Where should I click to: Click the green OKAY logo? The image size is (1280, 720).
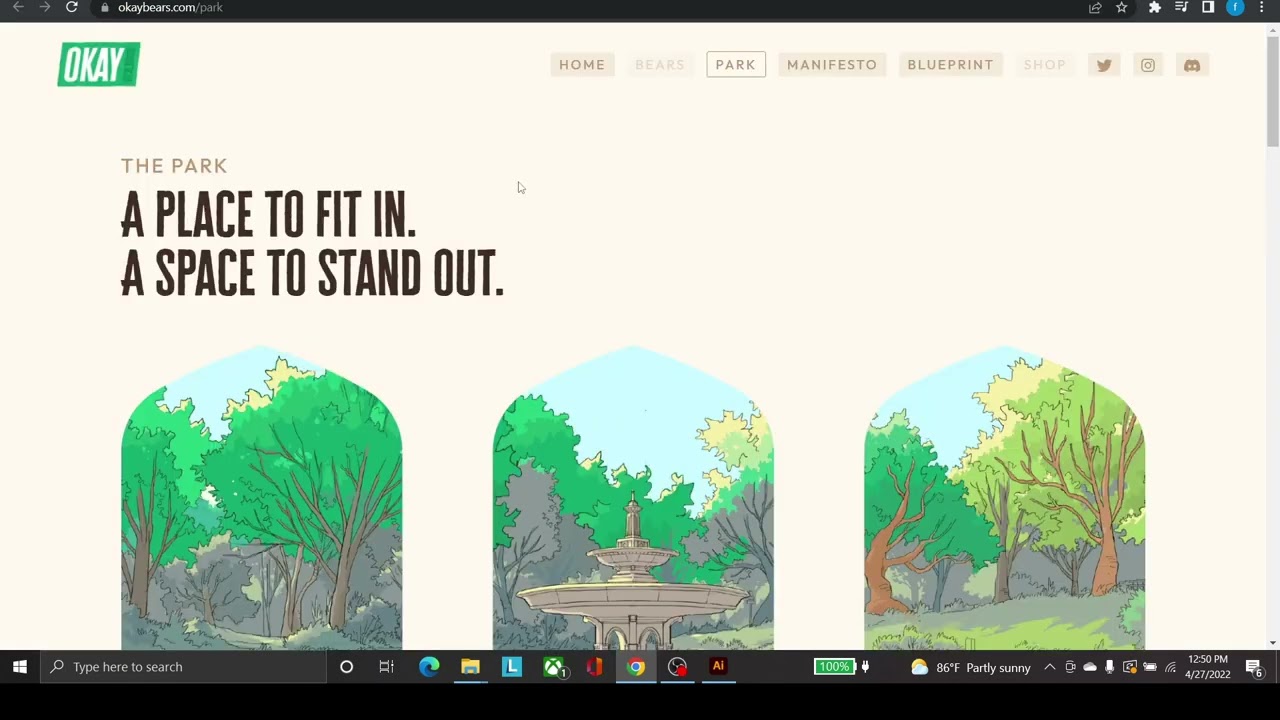(99, 64)
